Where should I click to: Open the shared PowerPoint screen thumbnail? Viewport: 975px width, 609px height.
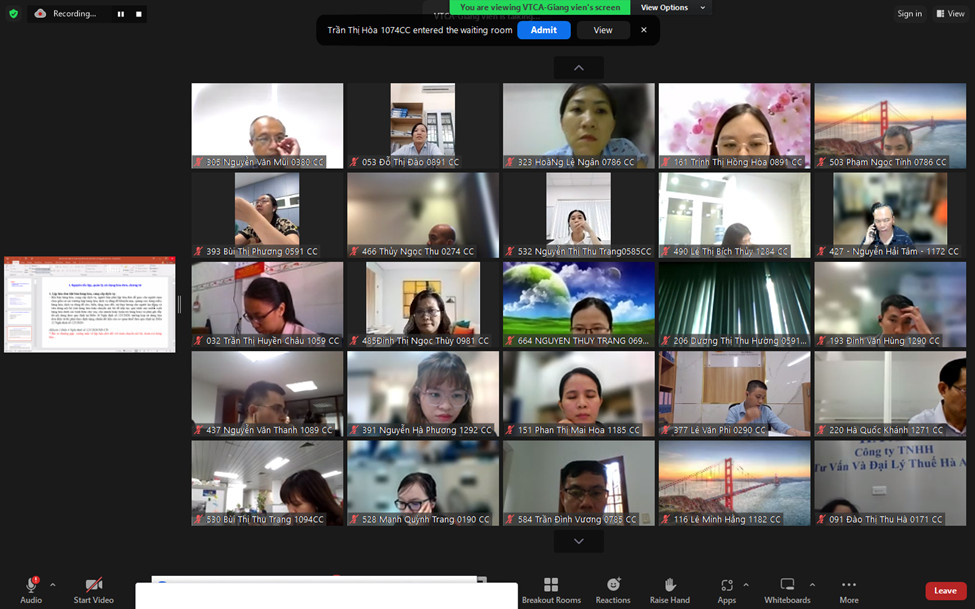90,305
